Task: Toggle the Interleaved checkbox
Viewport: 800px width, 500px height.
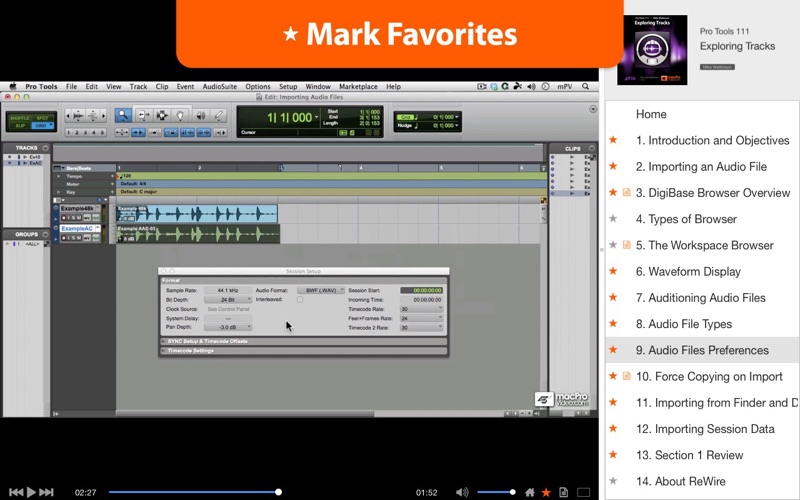Action: coord(300,299)
